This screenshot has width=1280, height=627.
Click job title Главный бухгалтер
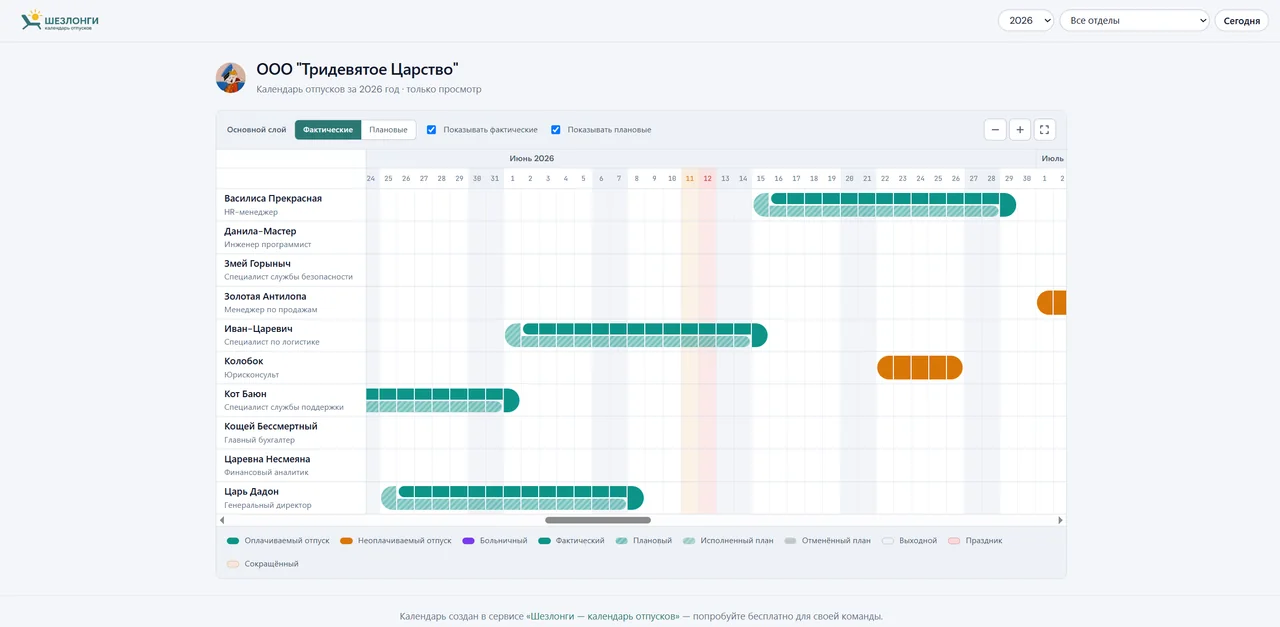pyautogui.click(x=260, y=440)
